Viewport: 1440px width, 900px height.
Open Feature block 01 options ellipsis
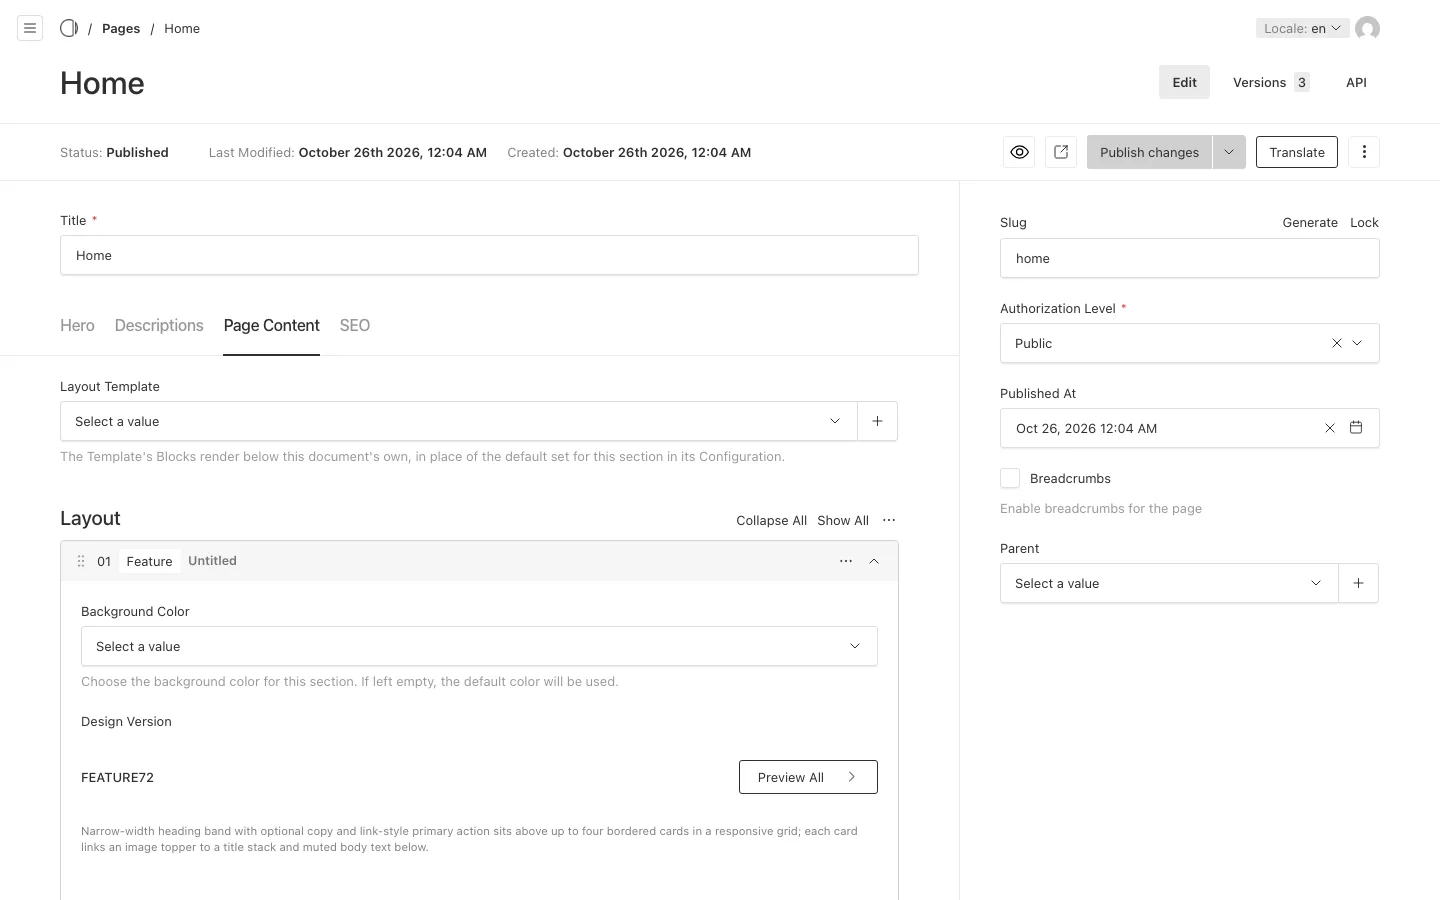[x=846, y=561]
